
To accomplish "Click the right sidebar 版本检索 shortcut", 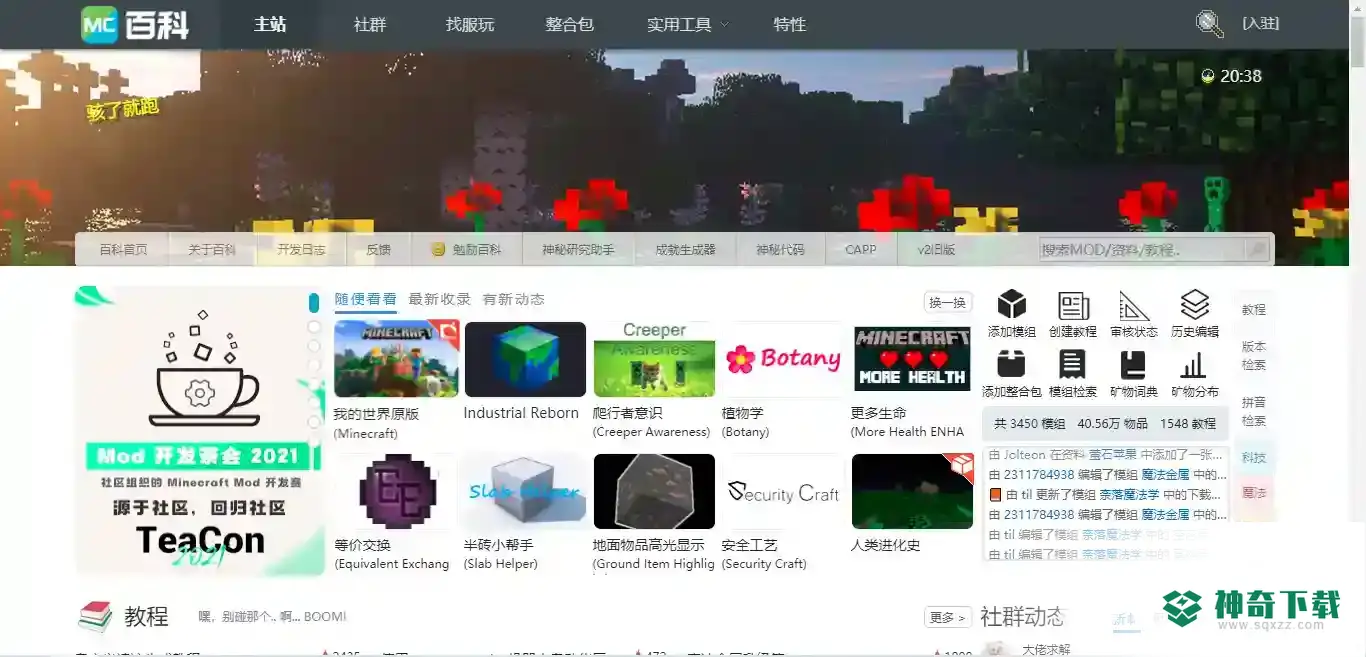I will point(1254,356).
